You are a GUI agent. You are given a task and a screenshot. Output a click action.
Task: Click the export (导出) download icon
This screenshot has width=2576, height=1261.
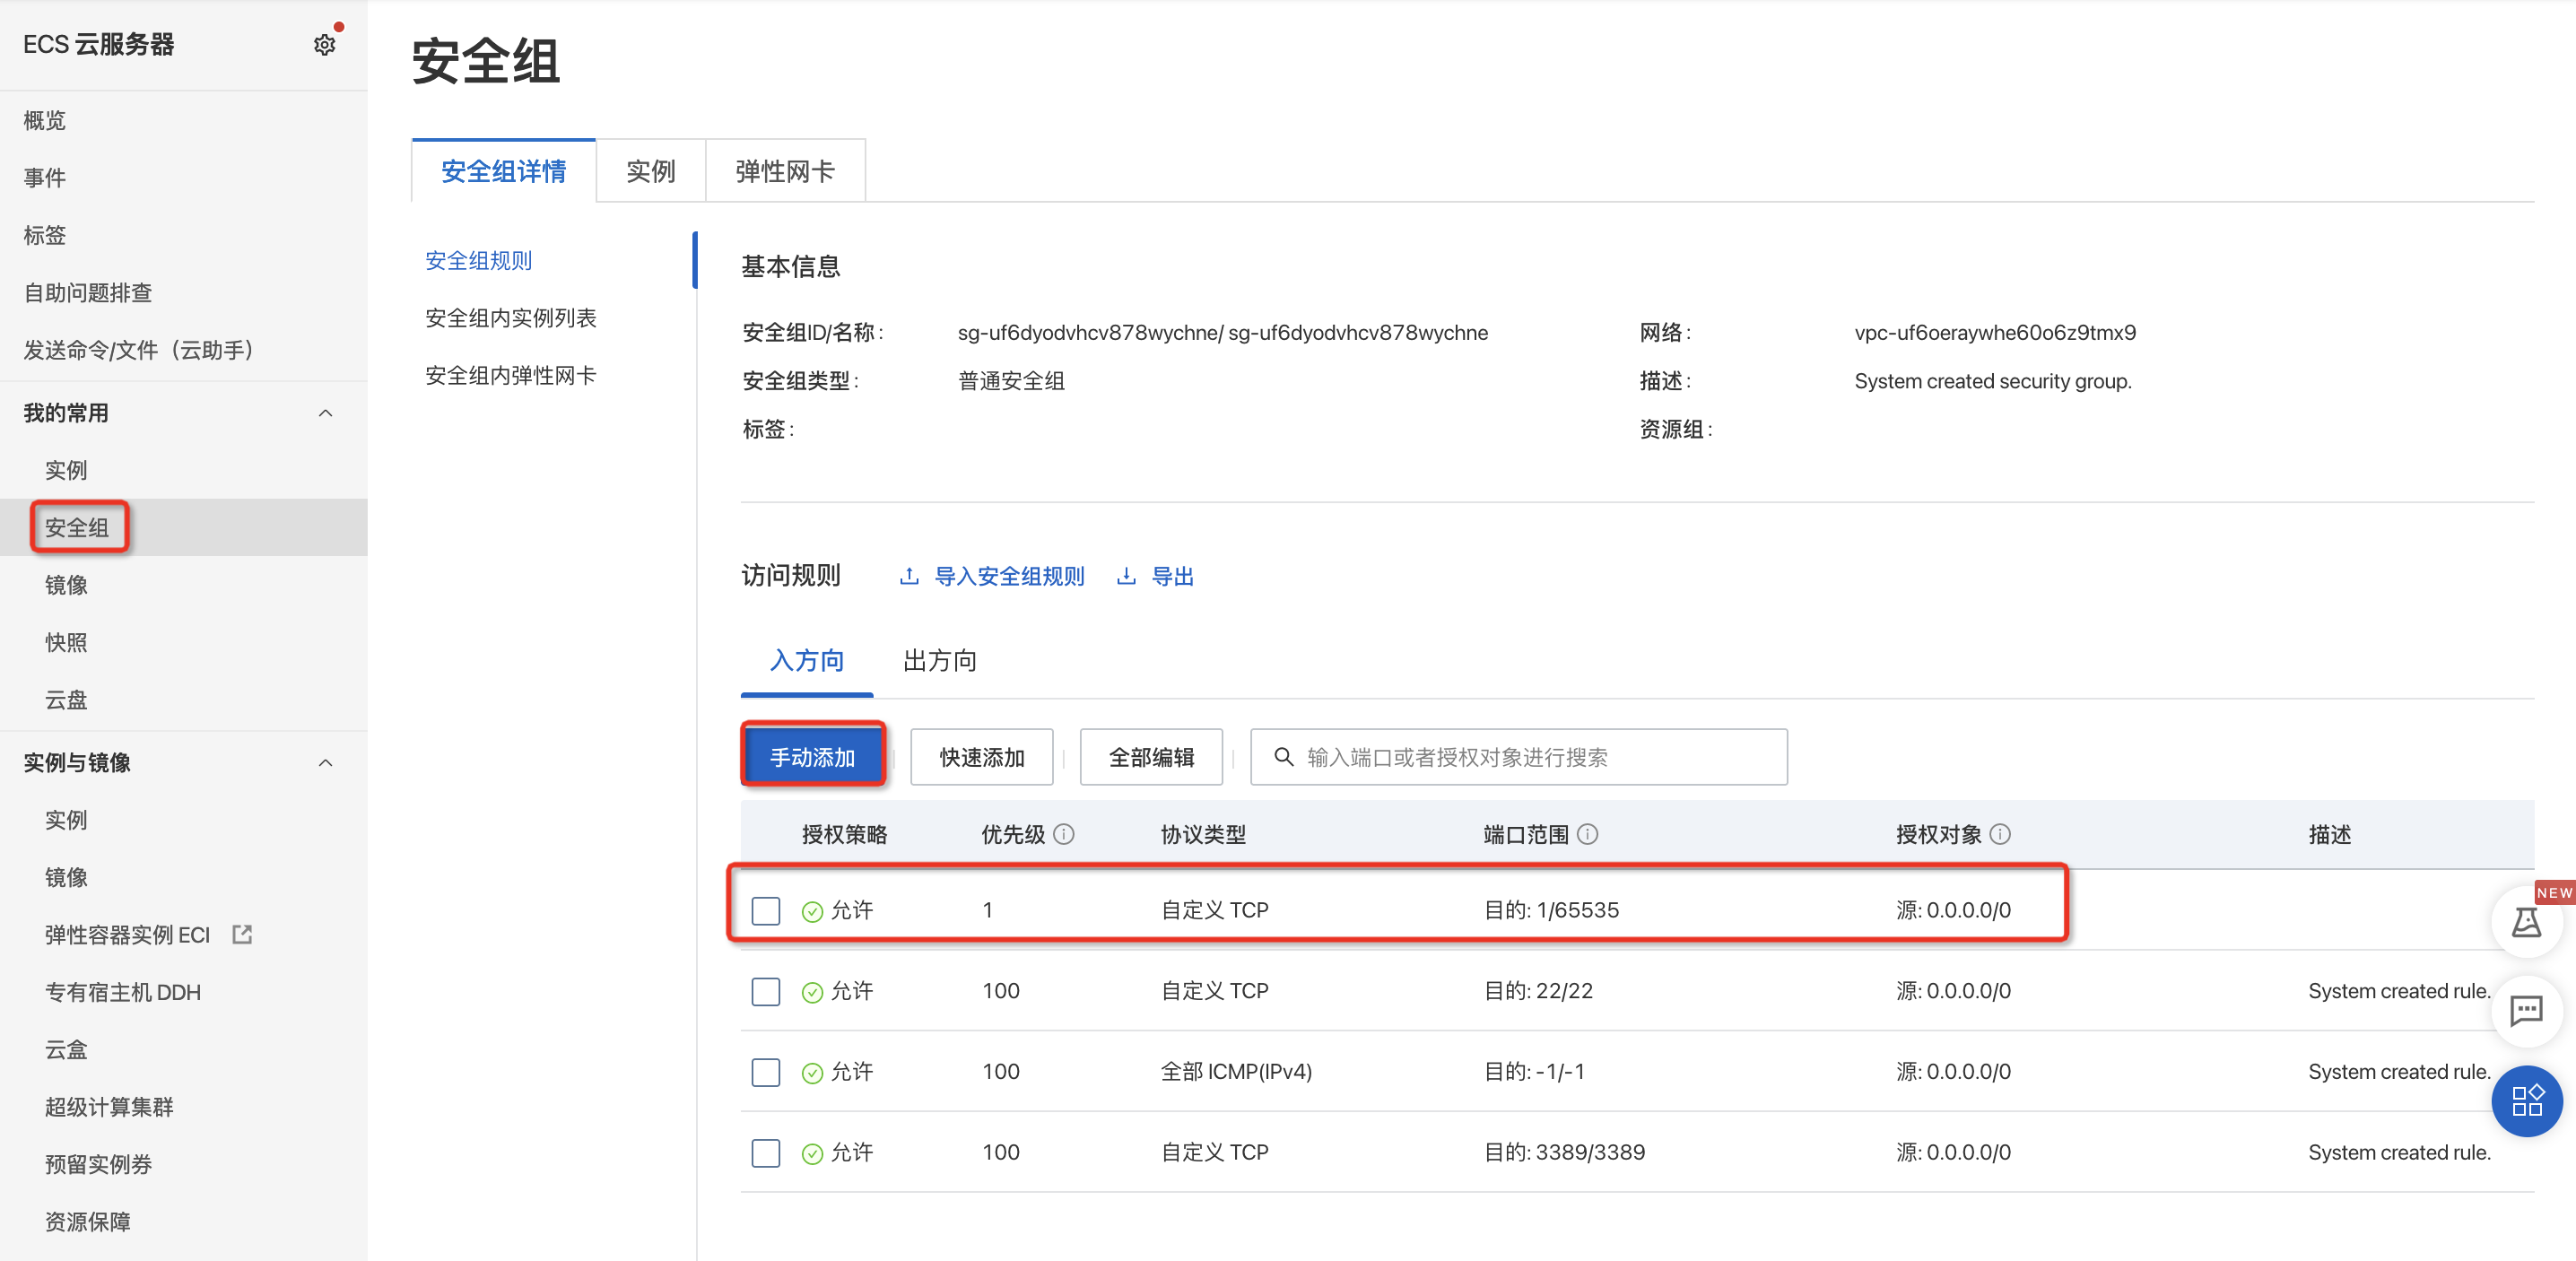point(1127,576)
